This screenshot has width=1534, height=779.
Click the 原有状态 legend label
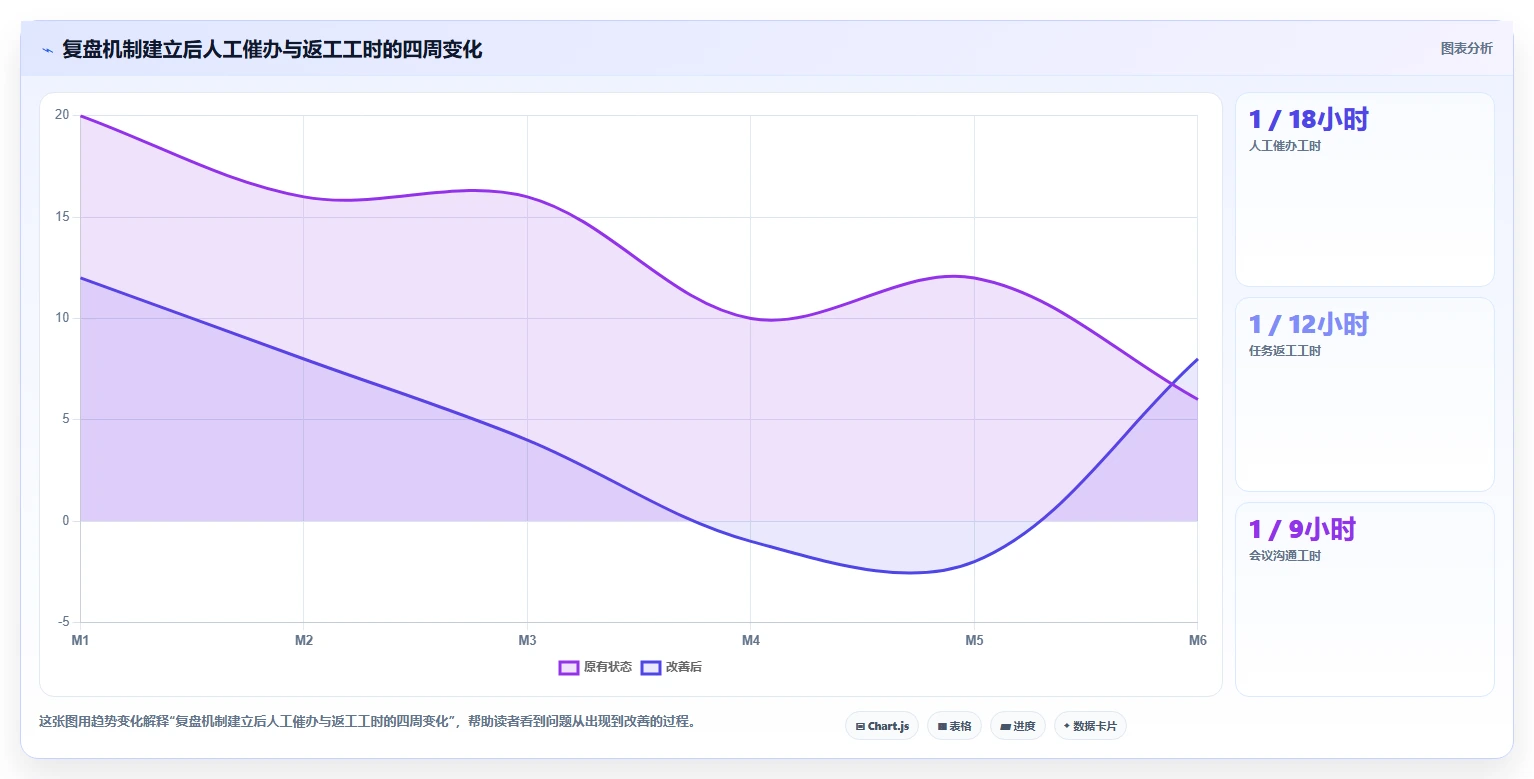[608, 667]
